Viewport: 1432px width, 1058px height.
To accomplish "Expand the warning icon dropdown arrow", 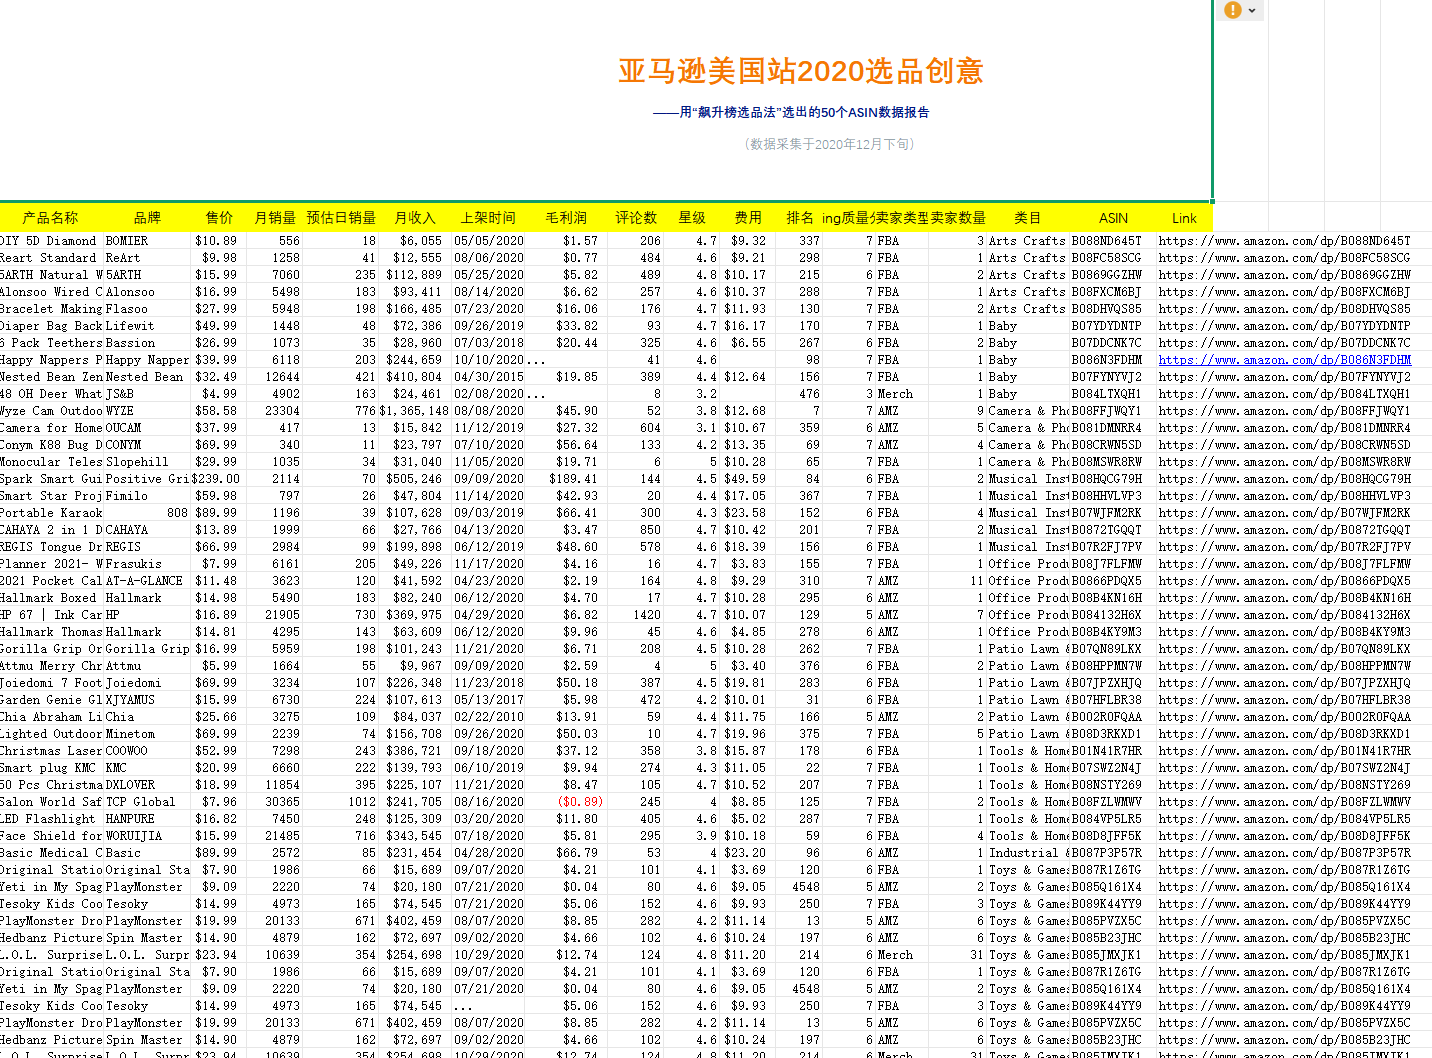I will tap(1252, 11).
